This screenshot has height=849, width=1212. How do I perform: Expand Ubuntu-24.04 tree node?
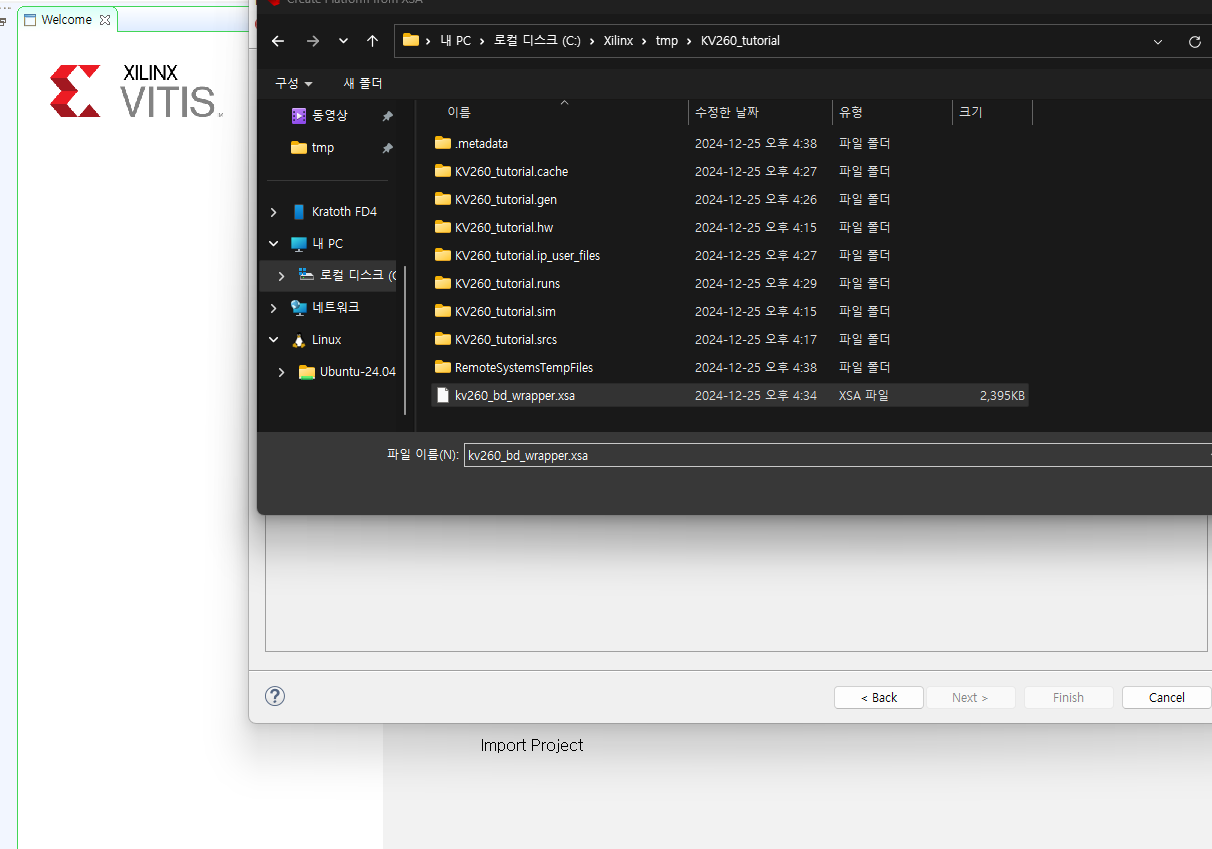[x=281, y=372]
